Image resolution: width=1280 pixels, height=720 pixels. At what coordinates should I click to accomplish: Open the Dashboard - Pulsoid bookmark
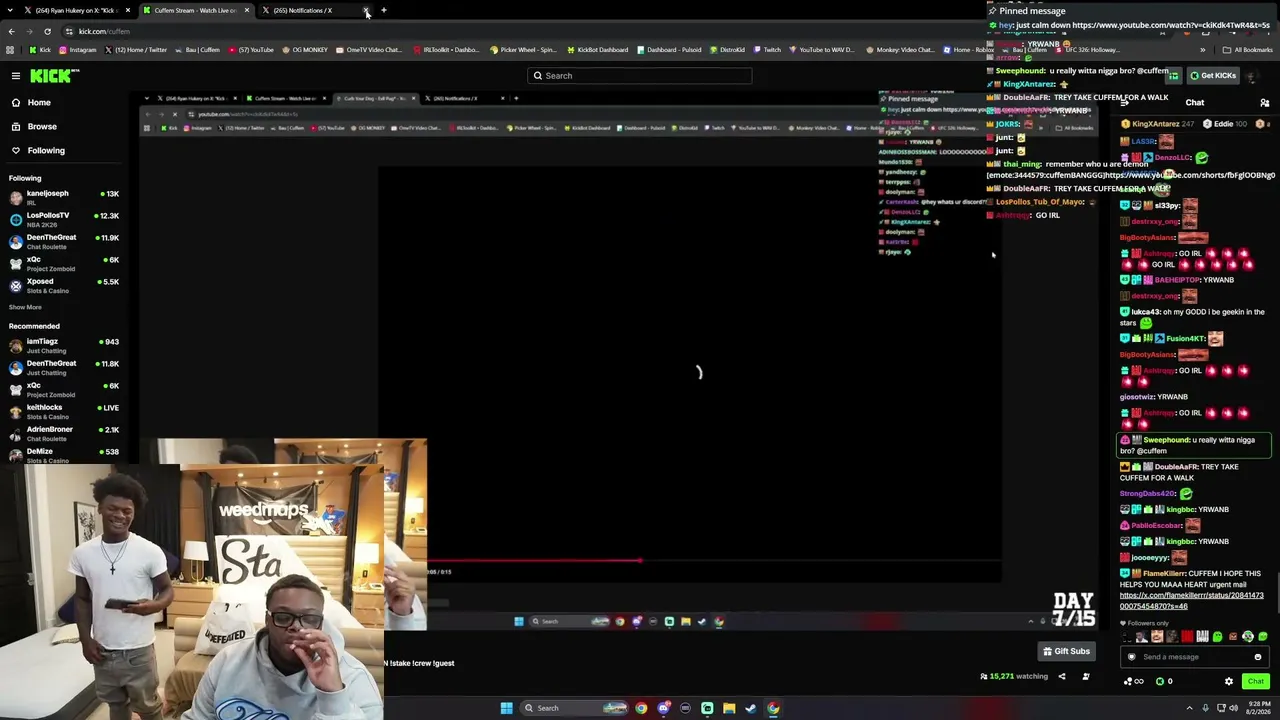(668, 50)
